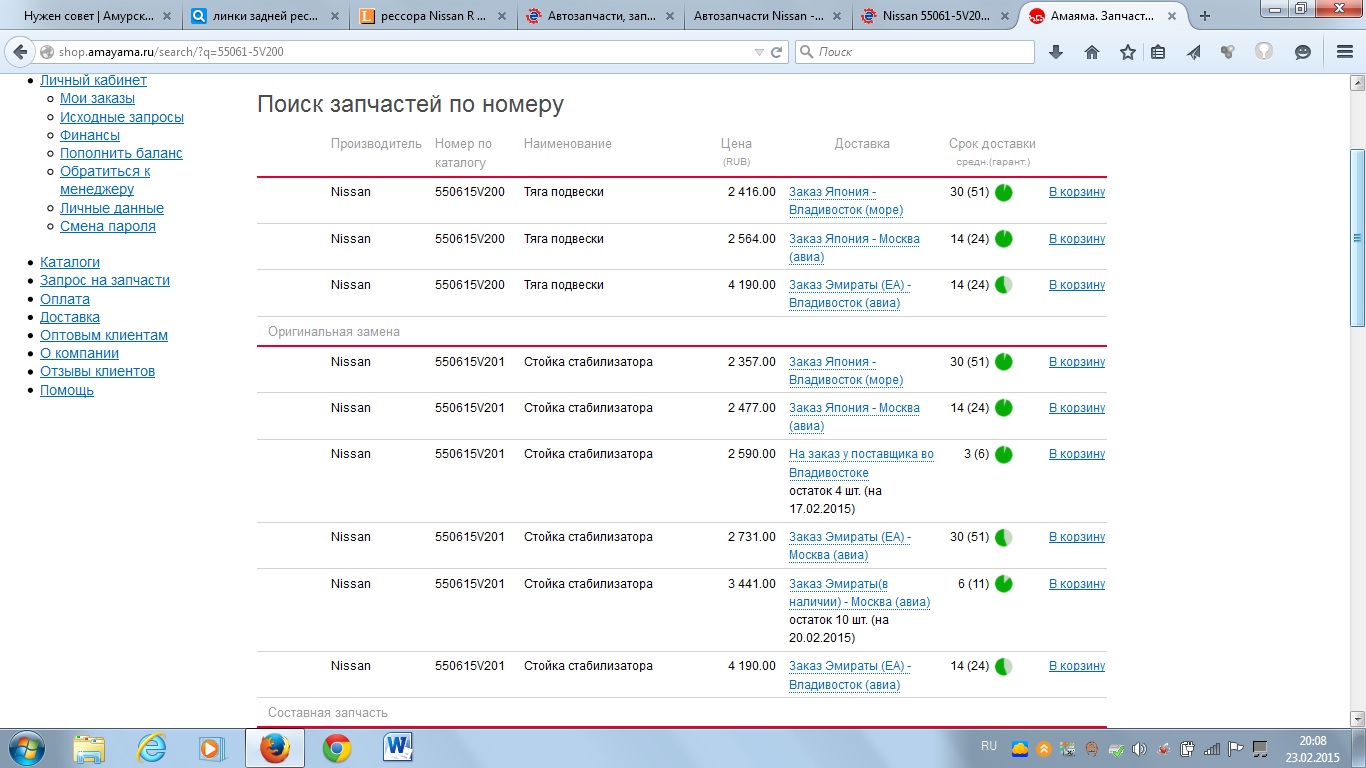Viewport: 1366px width, 768px height.
Task: Open the Смена пароля link
Action: [x=108, y=226]
